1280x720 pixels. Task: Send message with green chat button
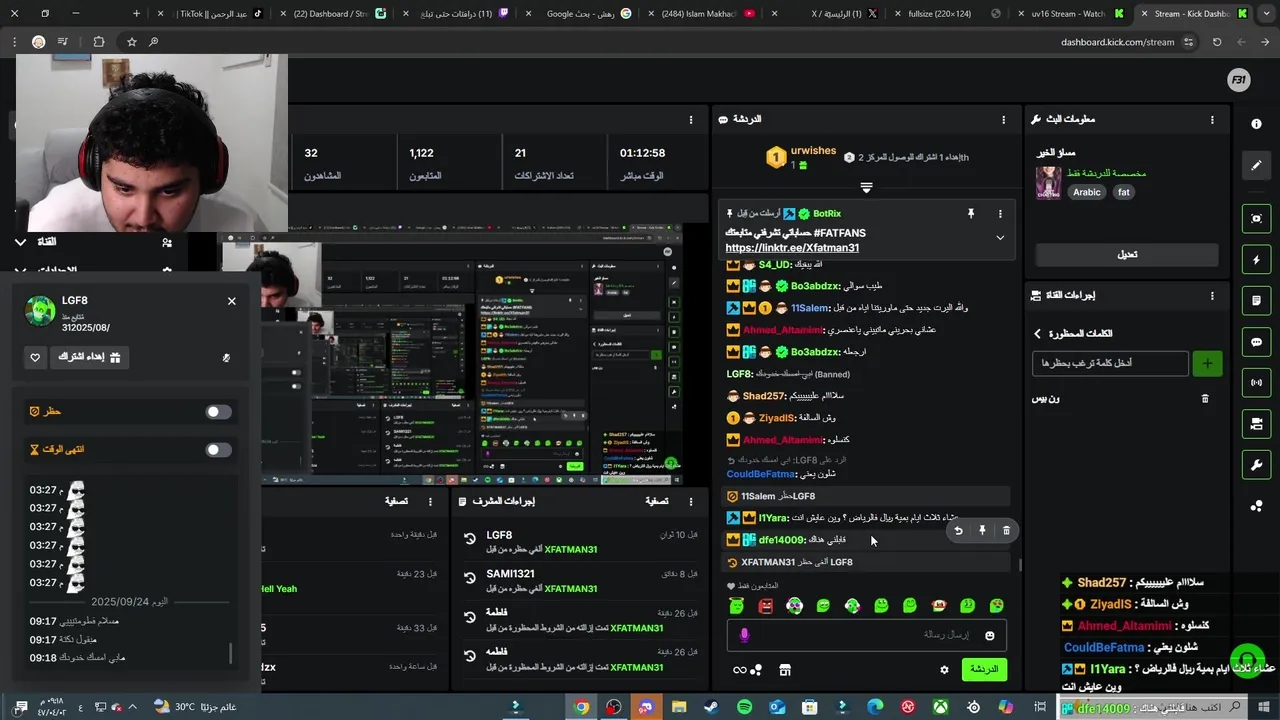[984, 670]
